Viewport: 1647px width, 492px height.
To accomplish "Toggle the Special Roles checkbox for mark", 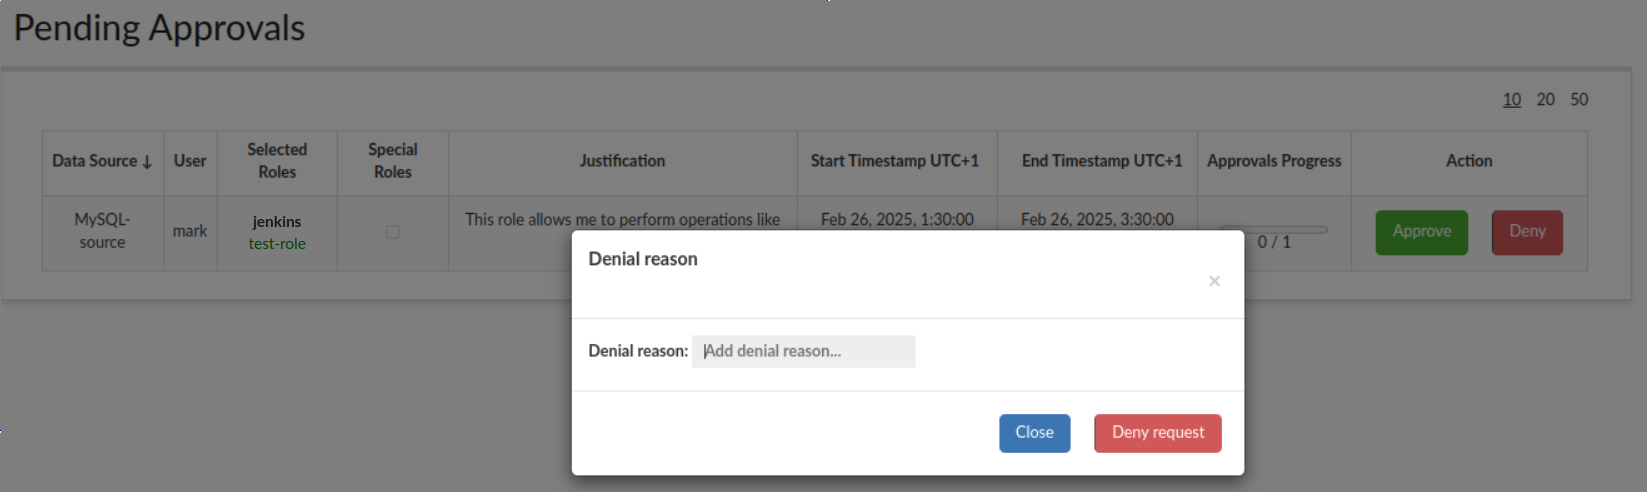I will [393, 232].
